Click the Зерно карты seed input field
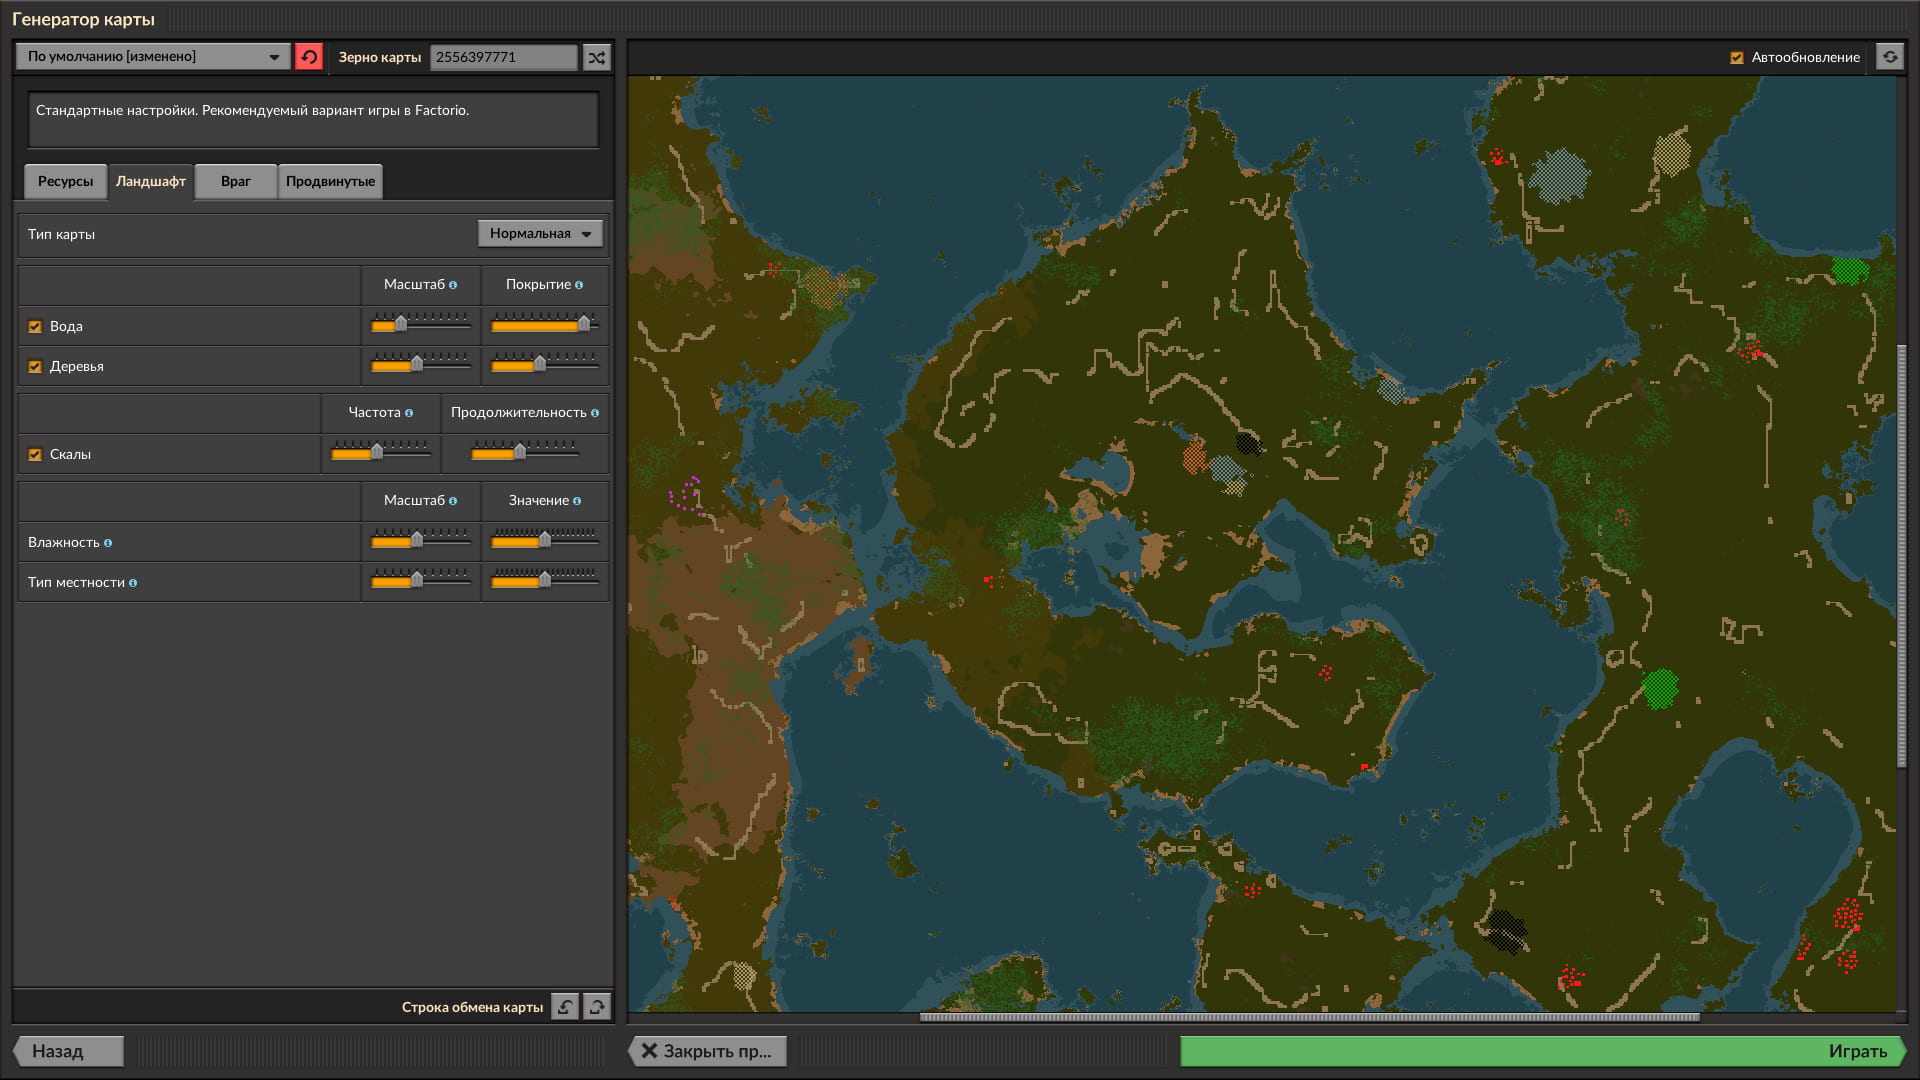Viewport: 1920px width, 1080px height. [504, 57]
